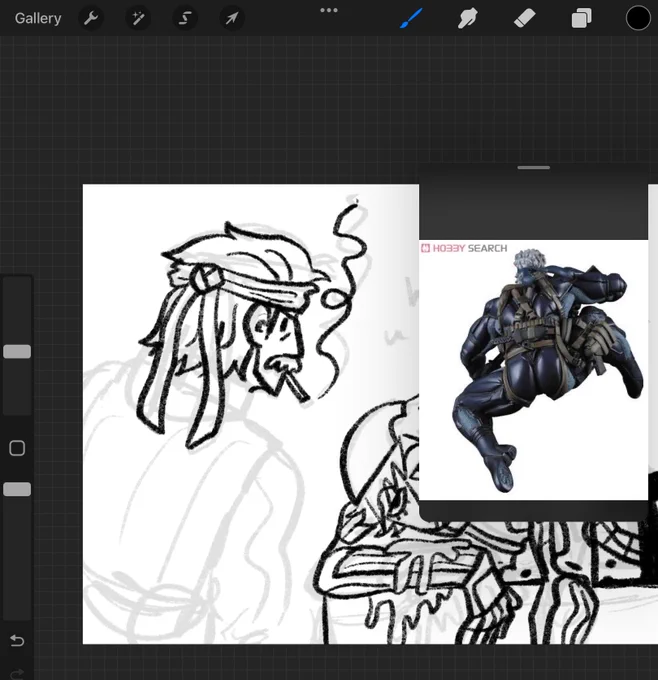Undo the last stroke

tap(17, 641)
